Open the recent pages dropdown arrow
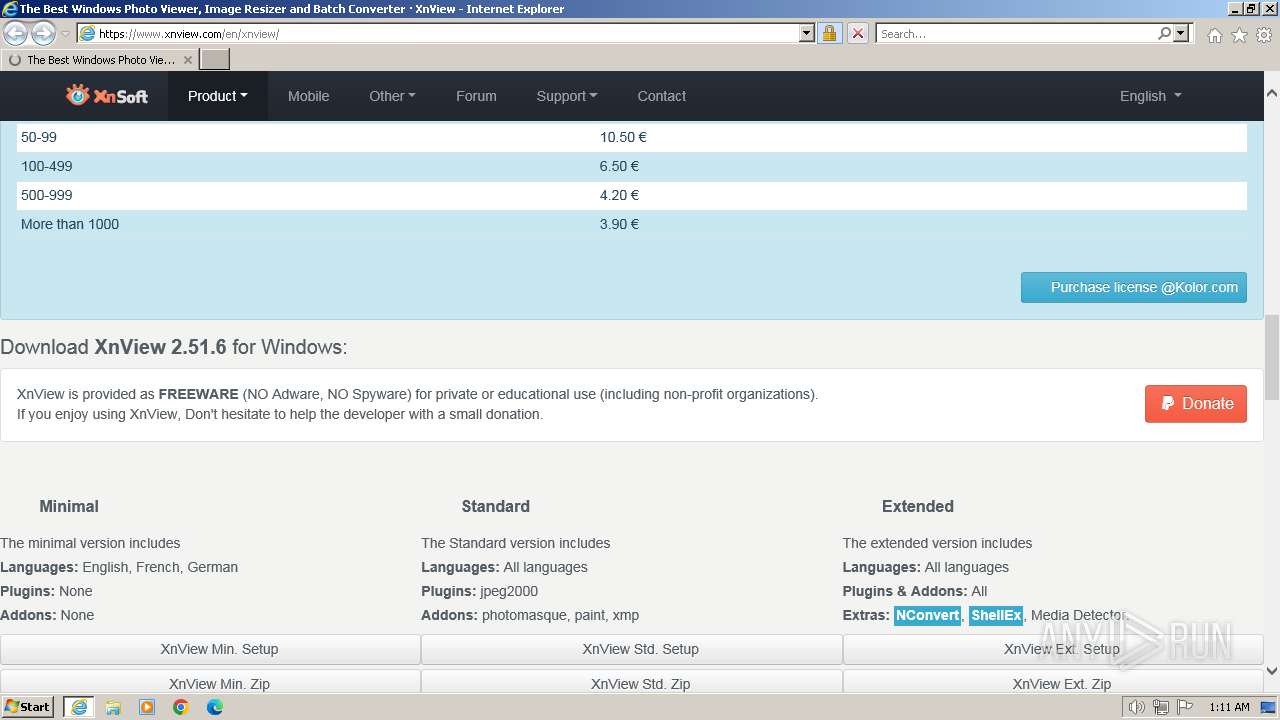The image size is (1280, 720). (65, 34)
